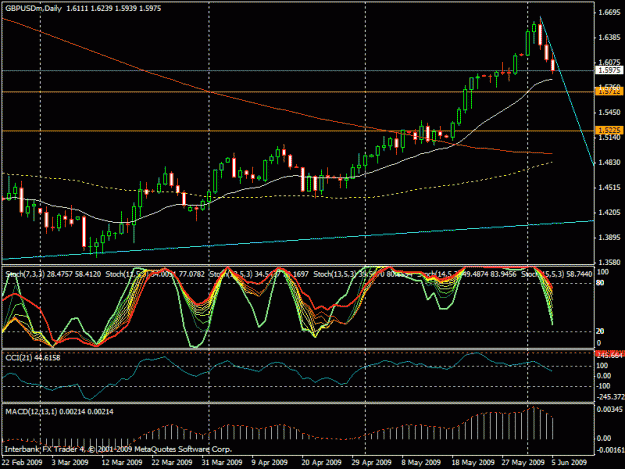This screenshot has height=469, width=625.
Task: Click the orange 1.5225 price level tag
Action: pos(609,130)
